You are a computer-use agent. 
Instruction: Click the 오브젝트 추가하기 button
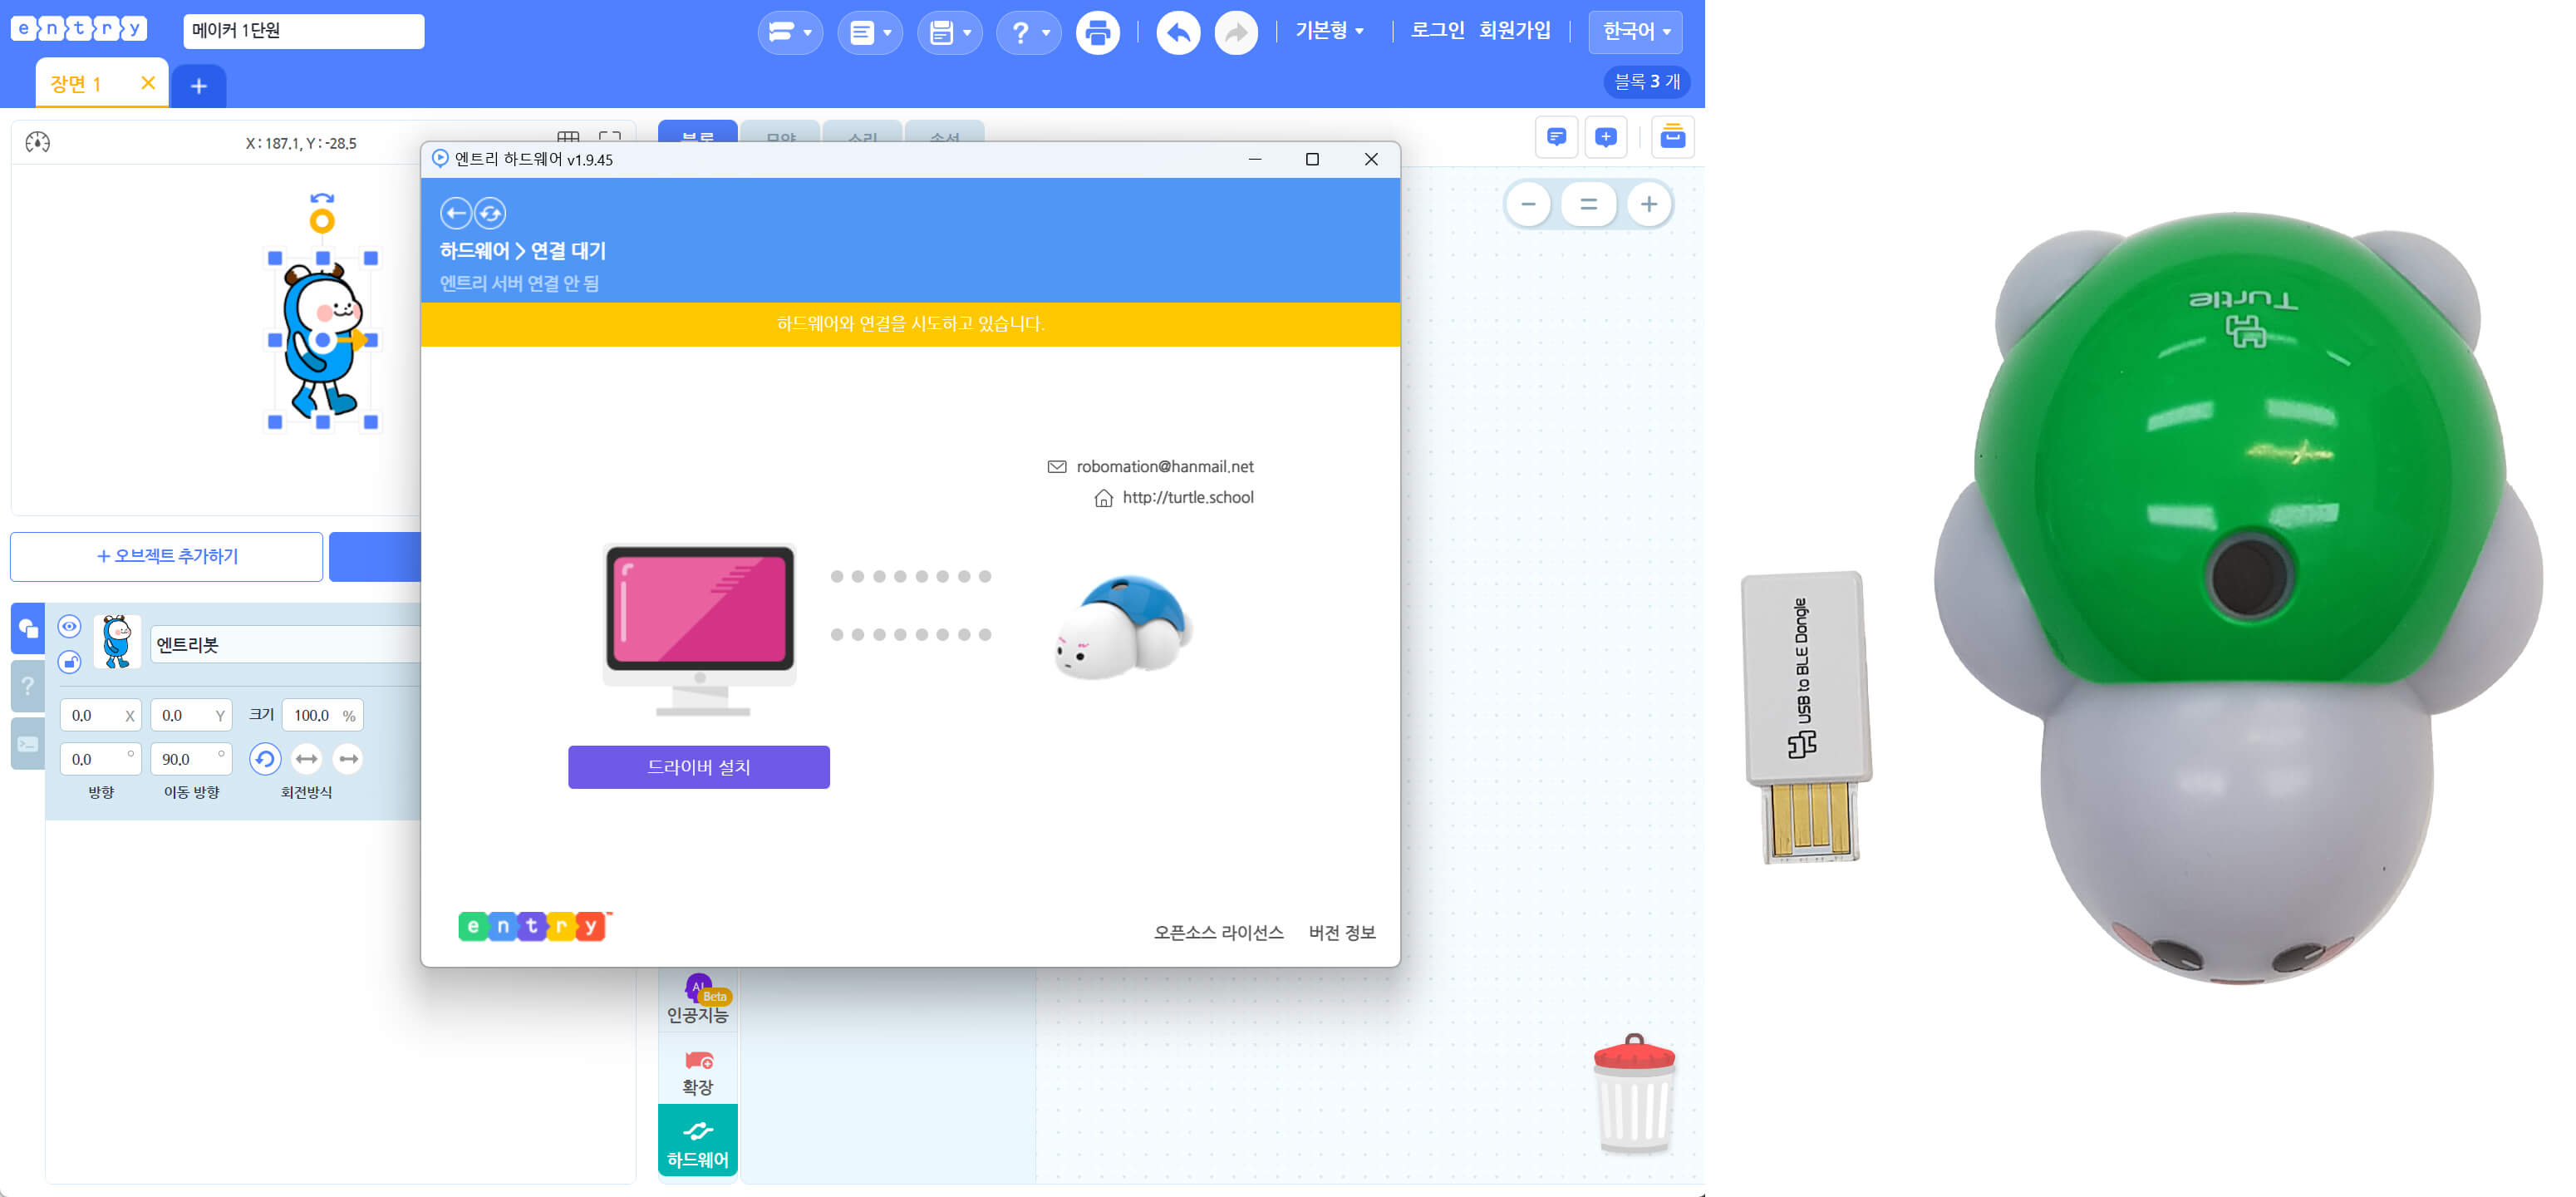[x=166, y=556]
